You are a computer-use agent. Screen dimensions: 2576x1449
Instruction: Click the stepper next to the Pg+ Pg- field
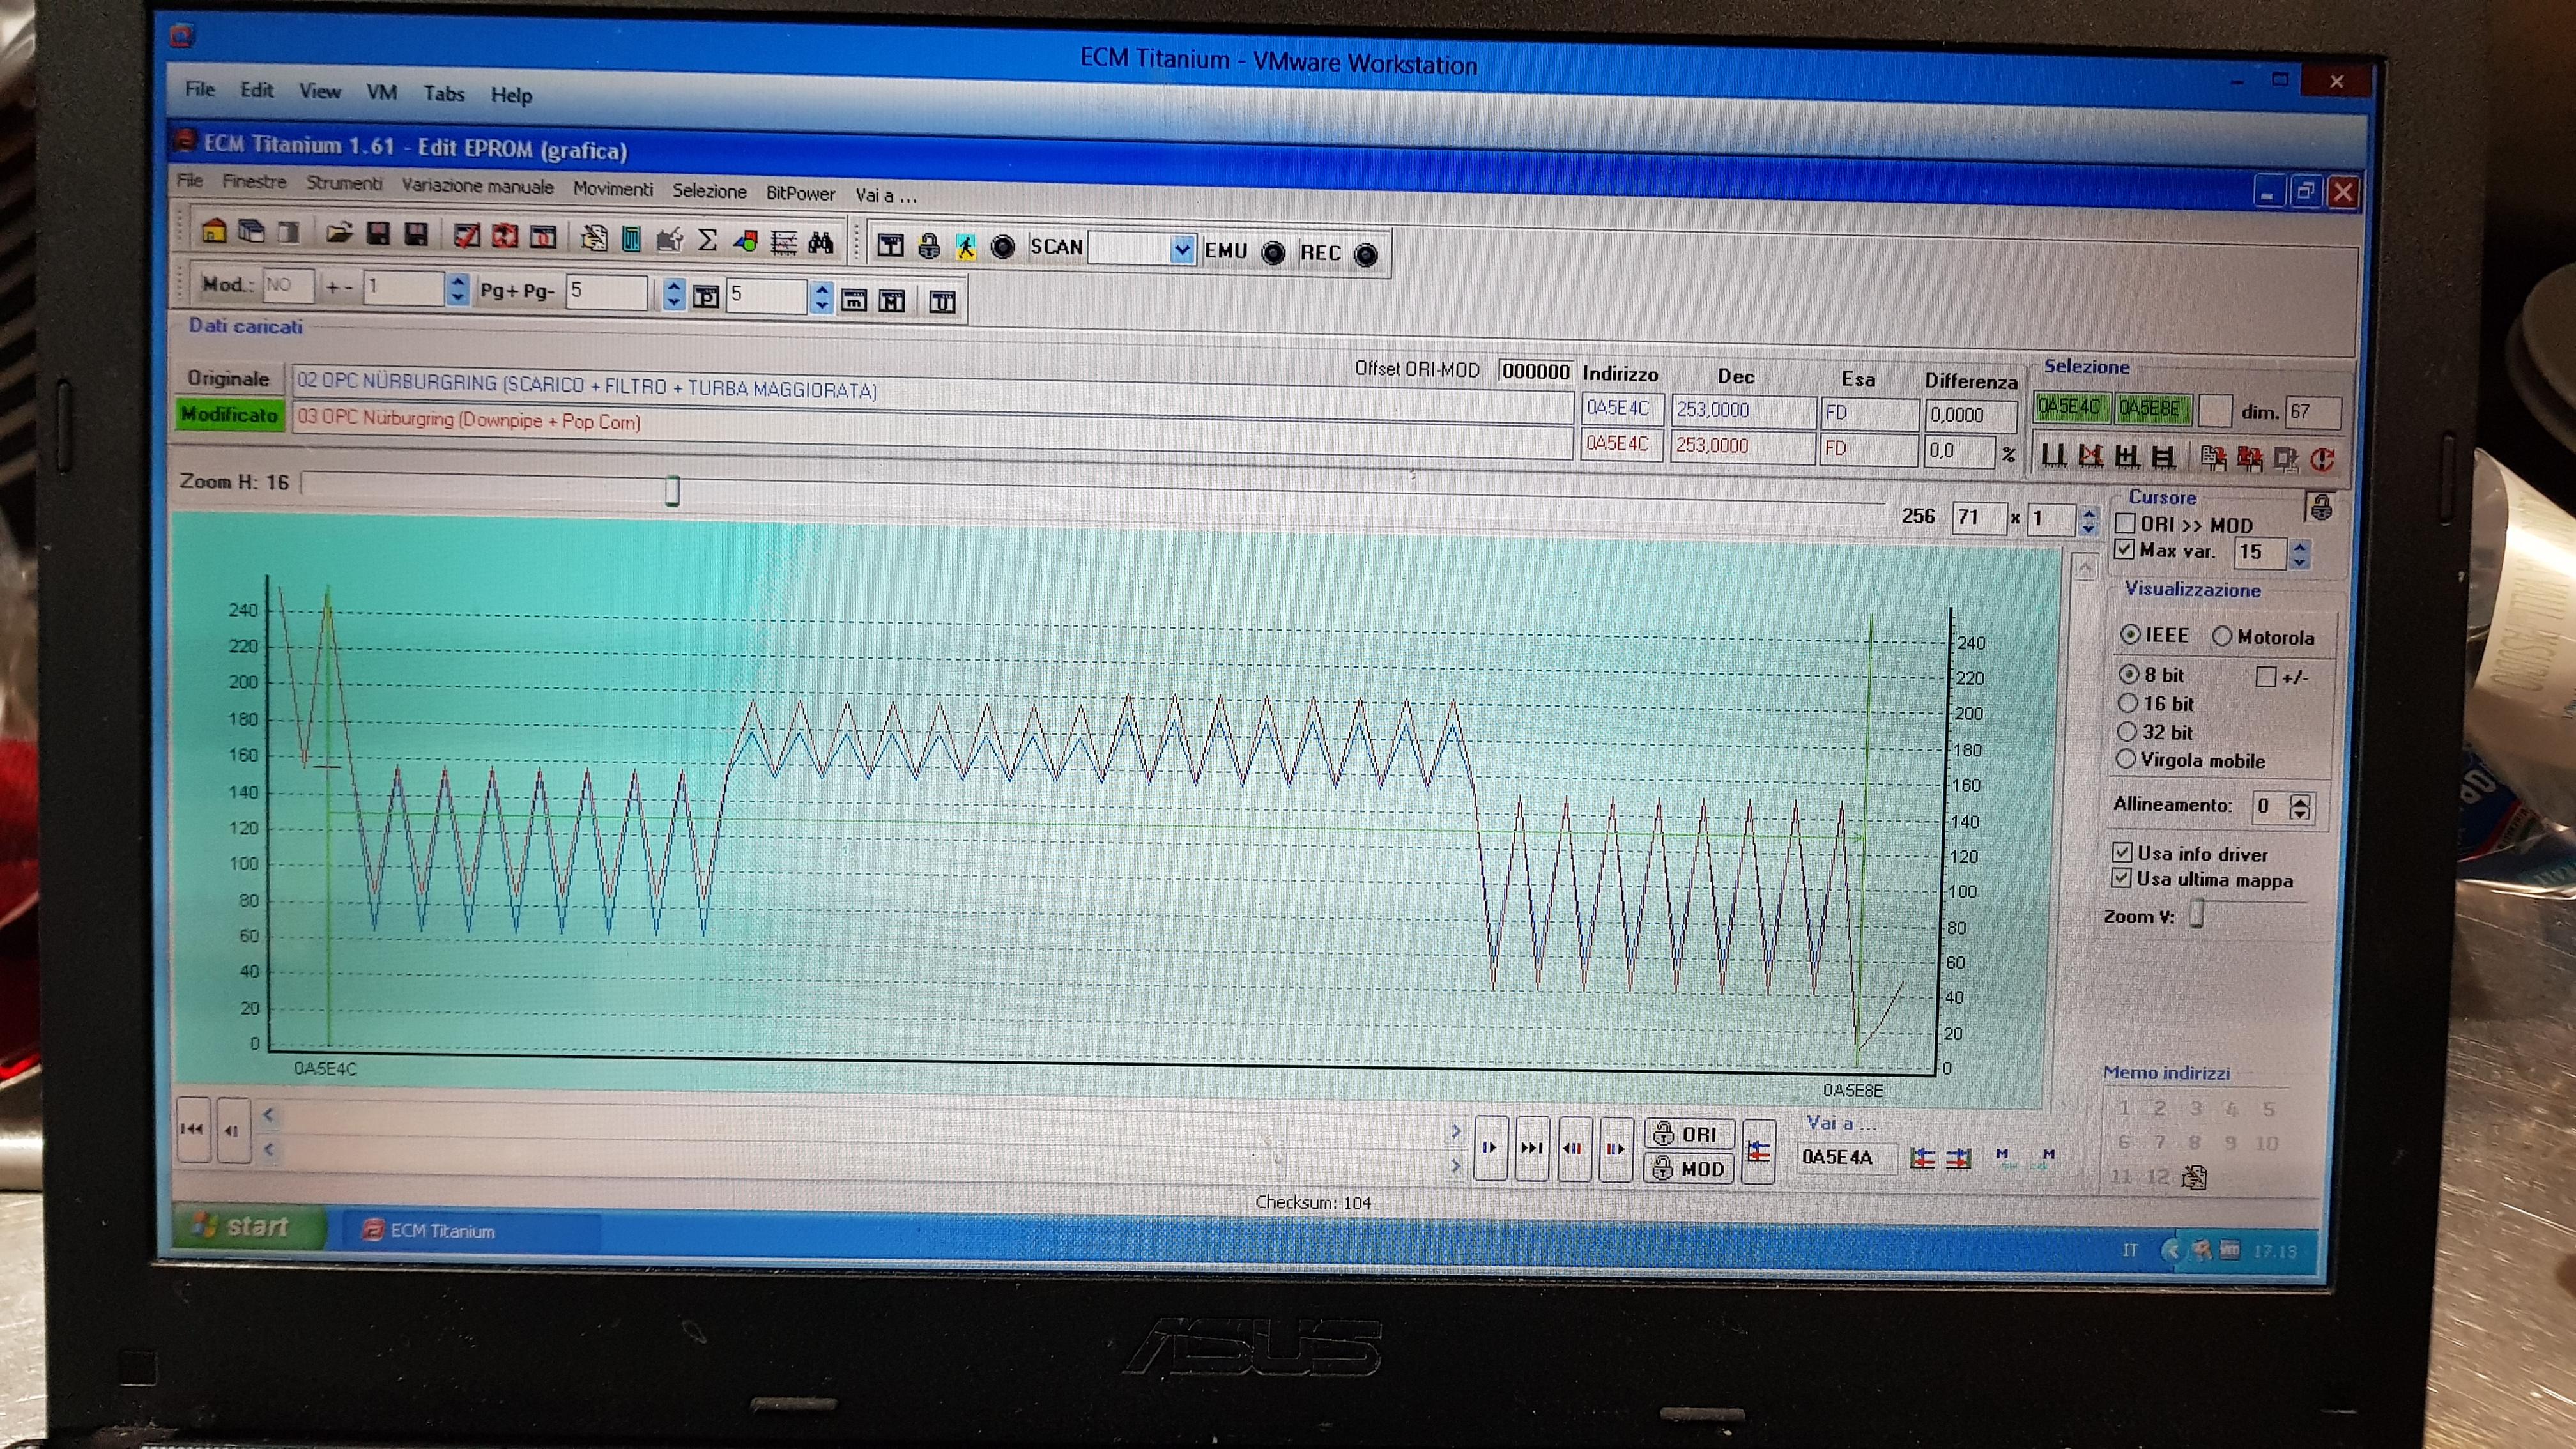pyautogui.click(x=673, y=293)
